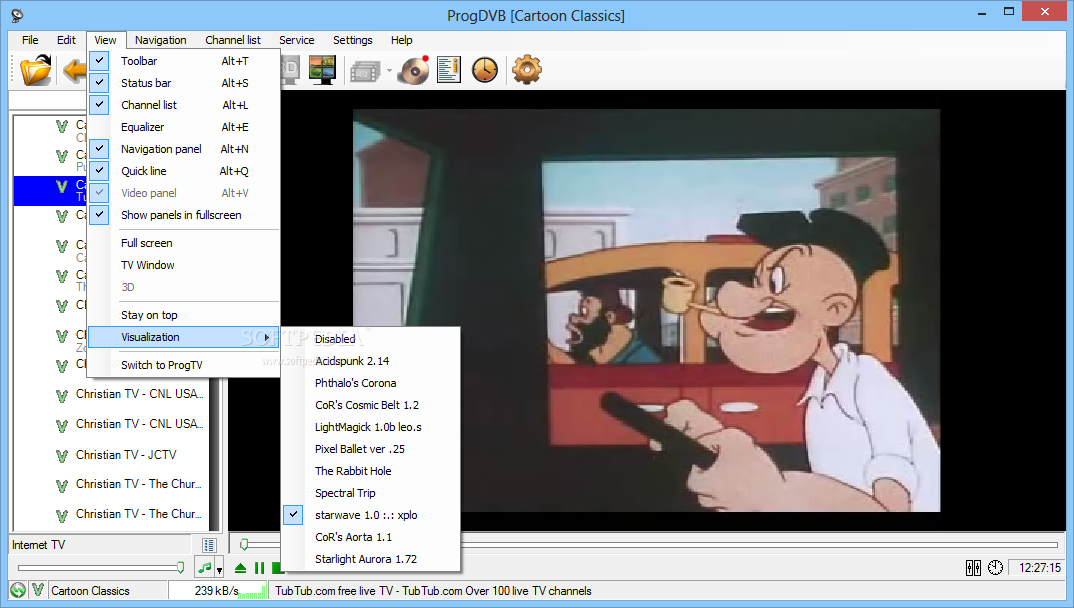Enable the Equalizer panel
Image resolution: width=1074 pixels, height=608 pixels.
pyautogui.click(x=184, y=127)
